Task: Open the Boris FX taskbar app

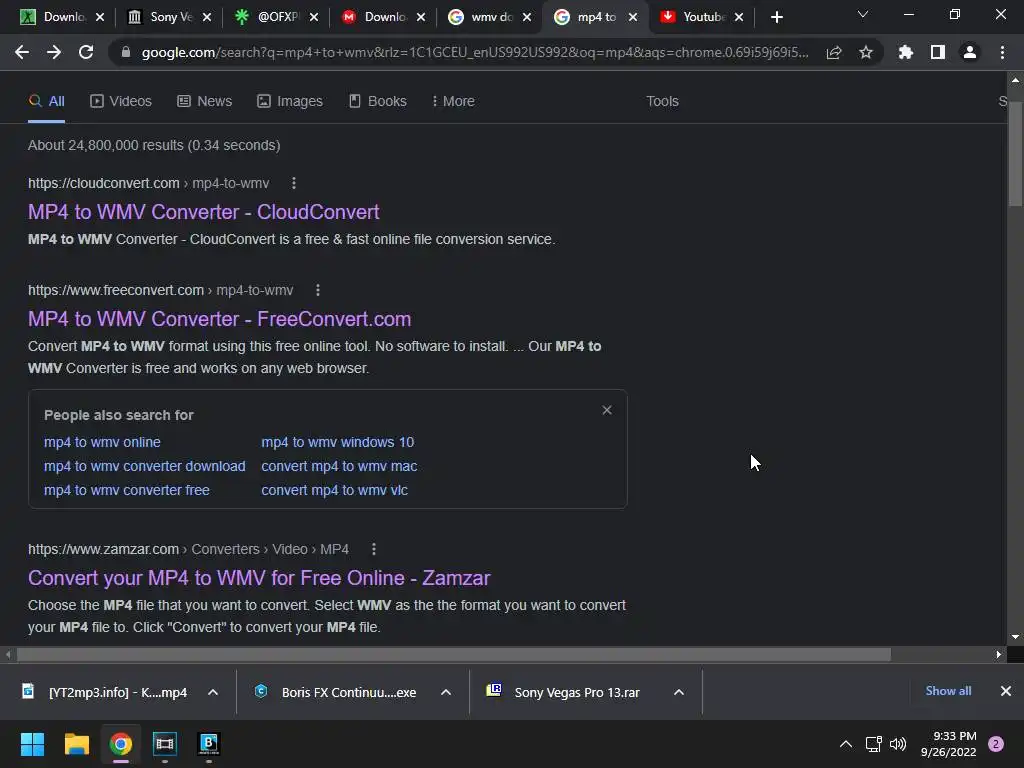Action: [209, 744]
